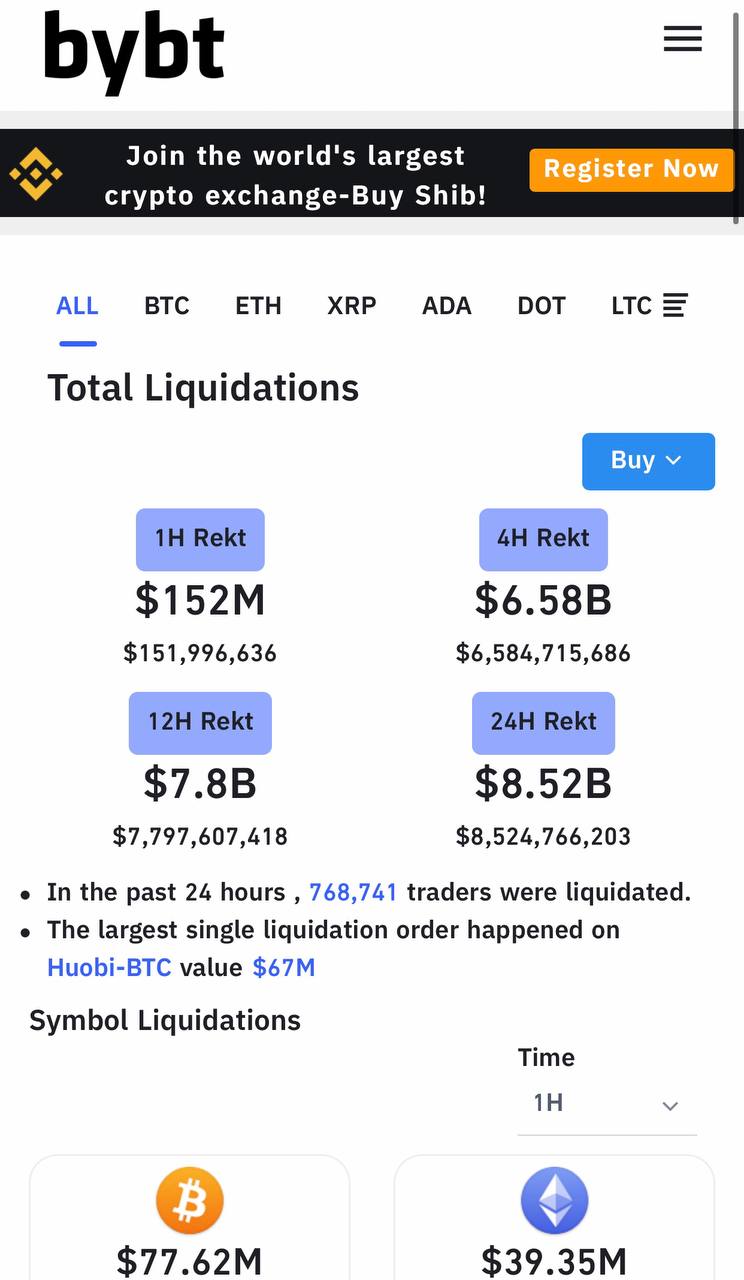Screen dimensions: 744x1280
Task: Select the DOT tab
Action: pos(541,306)
